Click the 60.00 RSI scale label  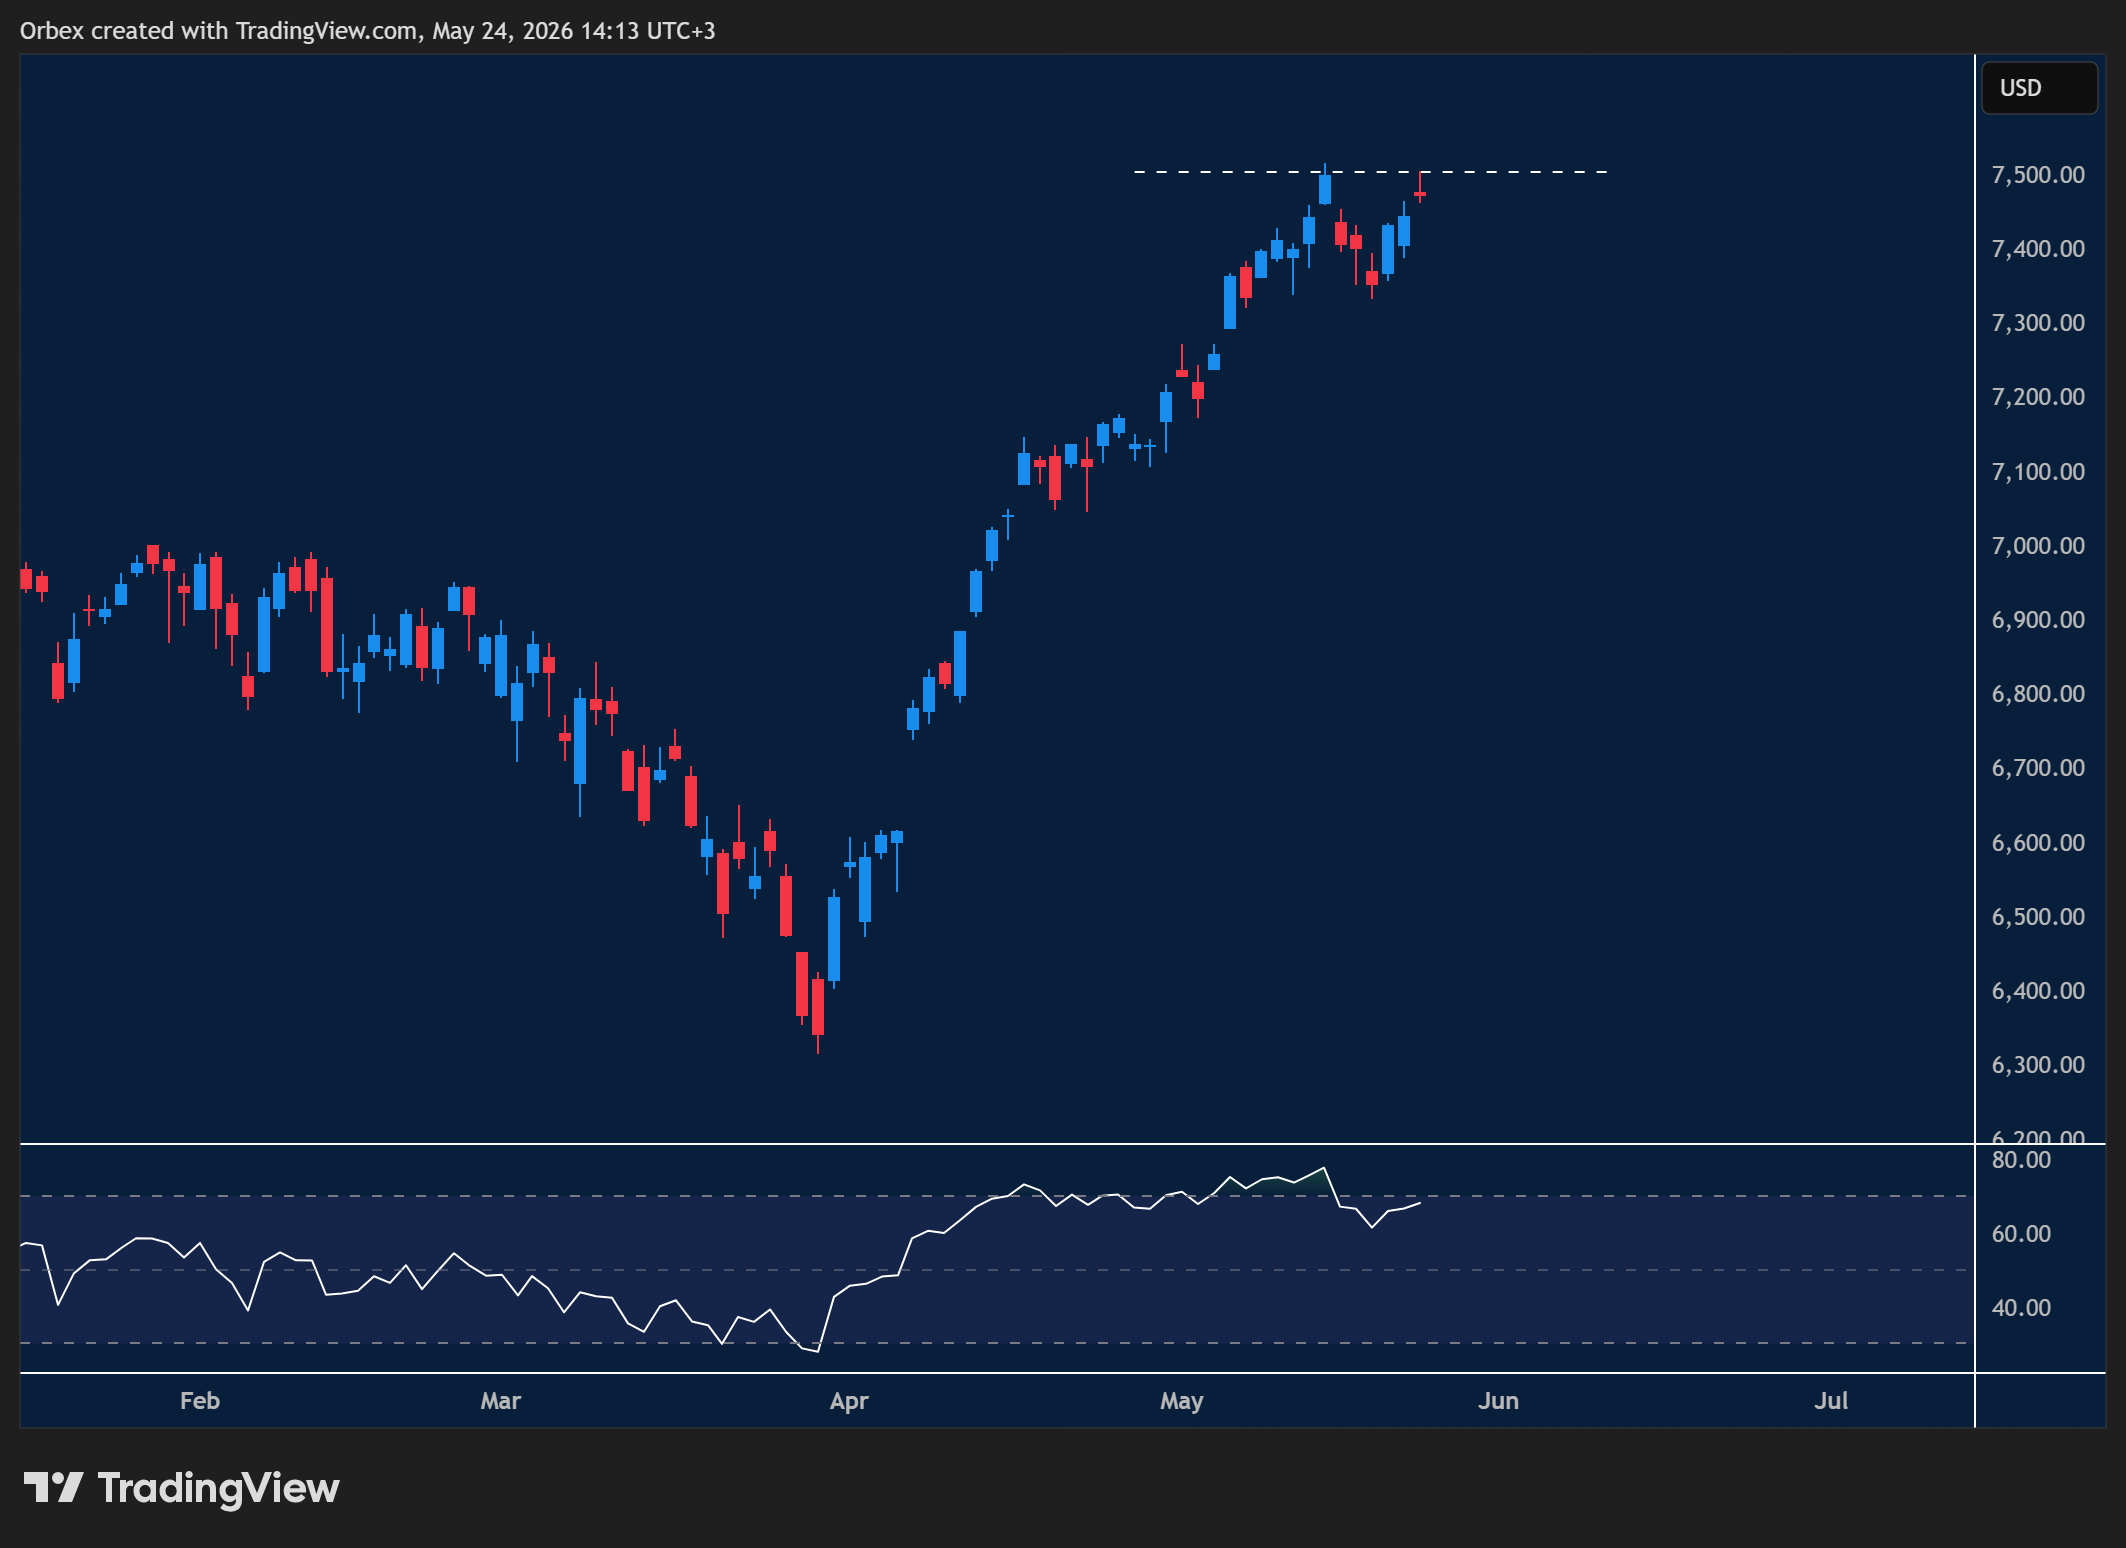coord(2021,1234)
